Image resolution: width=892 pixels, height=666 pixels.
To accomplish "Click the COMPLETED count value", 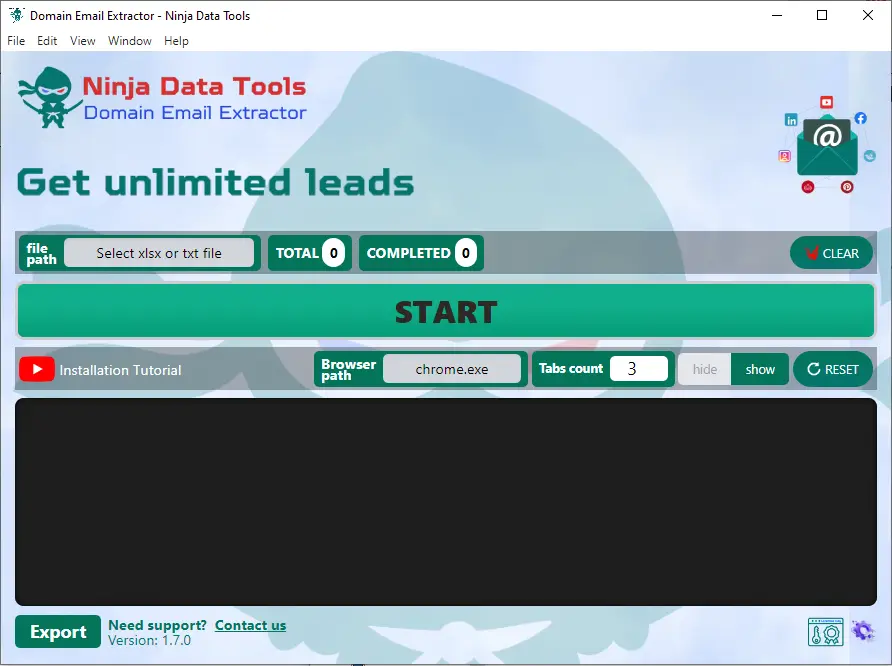I will click(465, 253).
